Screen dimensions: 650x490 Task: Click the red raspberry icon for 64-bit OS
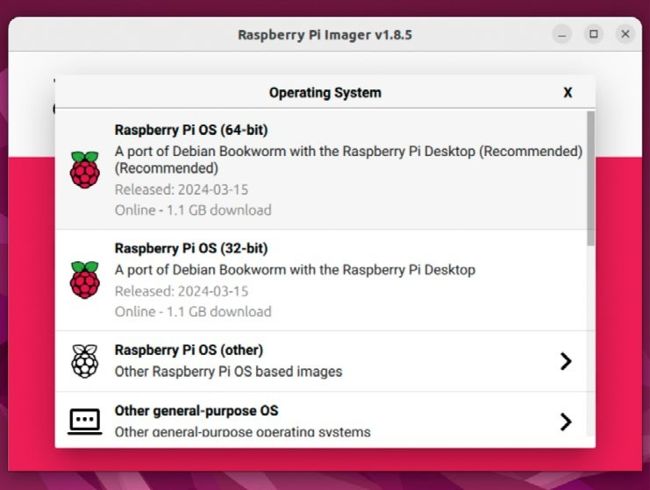pyautogui.click(x=85, y=170)
